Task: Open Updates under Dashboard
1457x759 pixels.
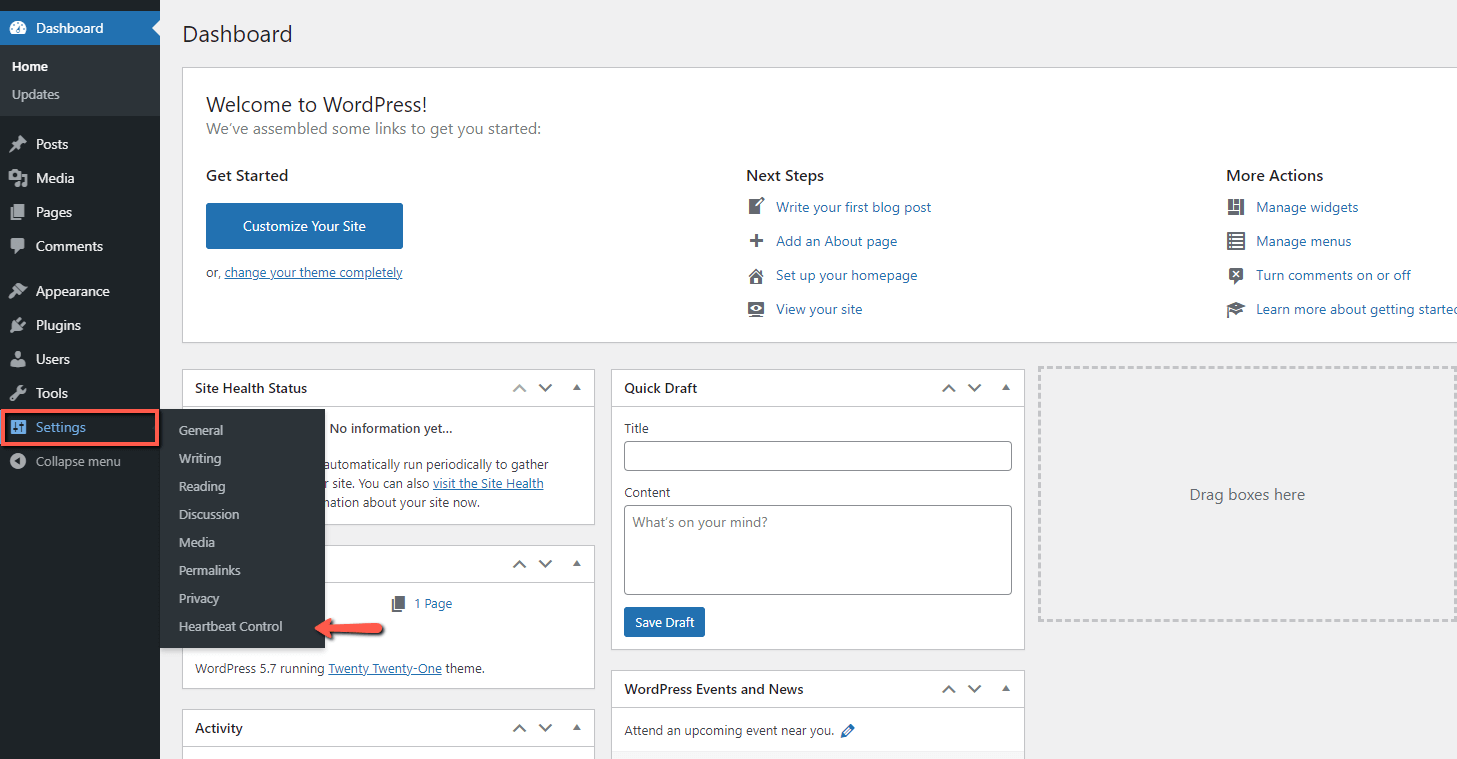Action: click(x=36, y=94)
